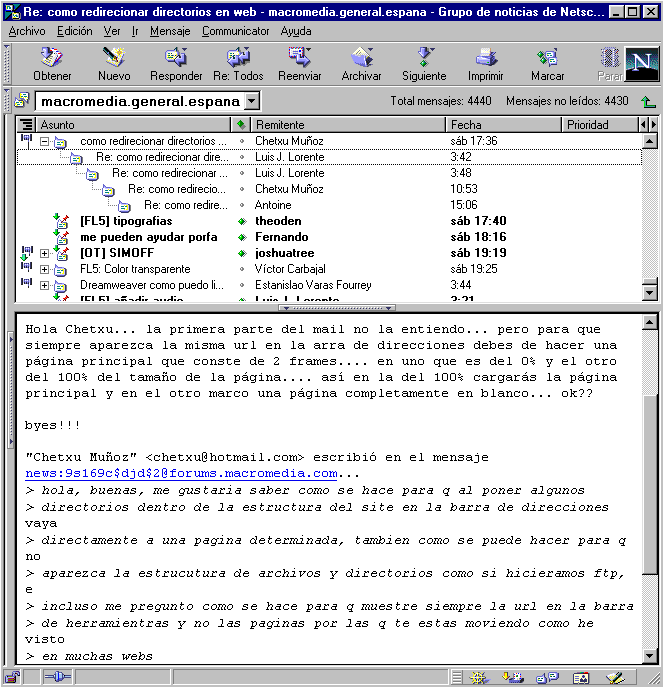Expand the Dreamweaver como puedo li... thread
Viewport: 663px width, 687px height.
pos(44,285)
